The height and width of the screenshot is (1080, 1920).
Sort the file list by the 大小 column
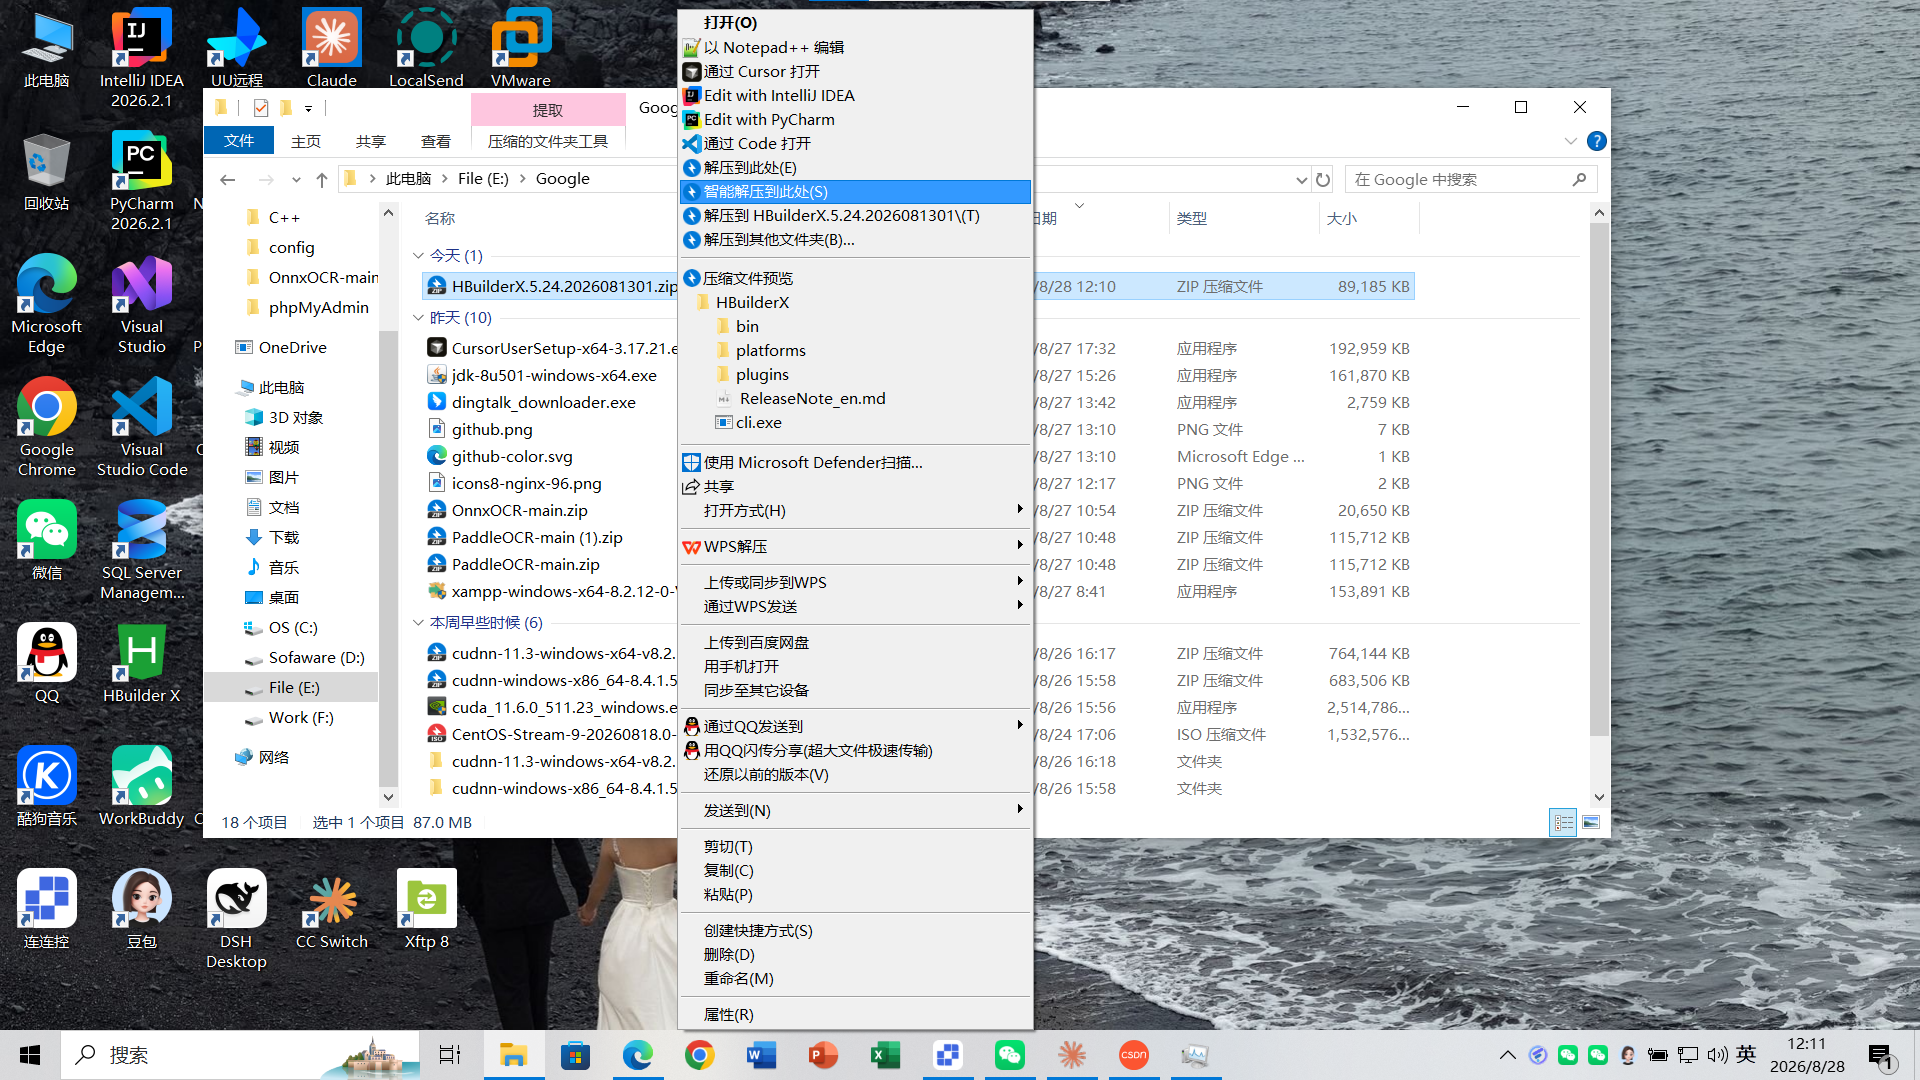pyautogui.click(x=1368, y=218)
